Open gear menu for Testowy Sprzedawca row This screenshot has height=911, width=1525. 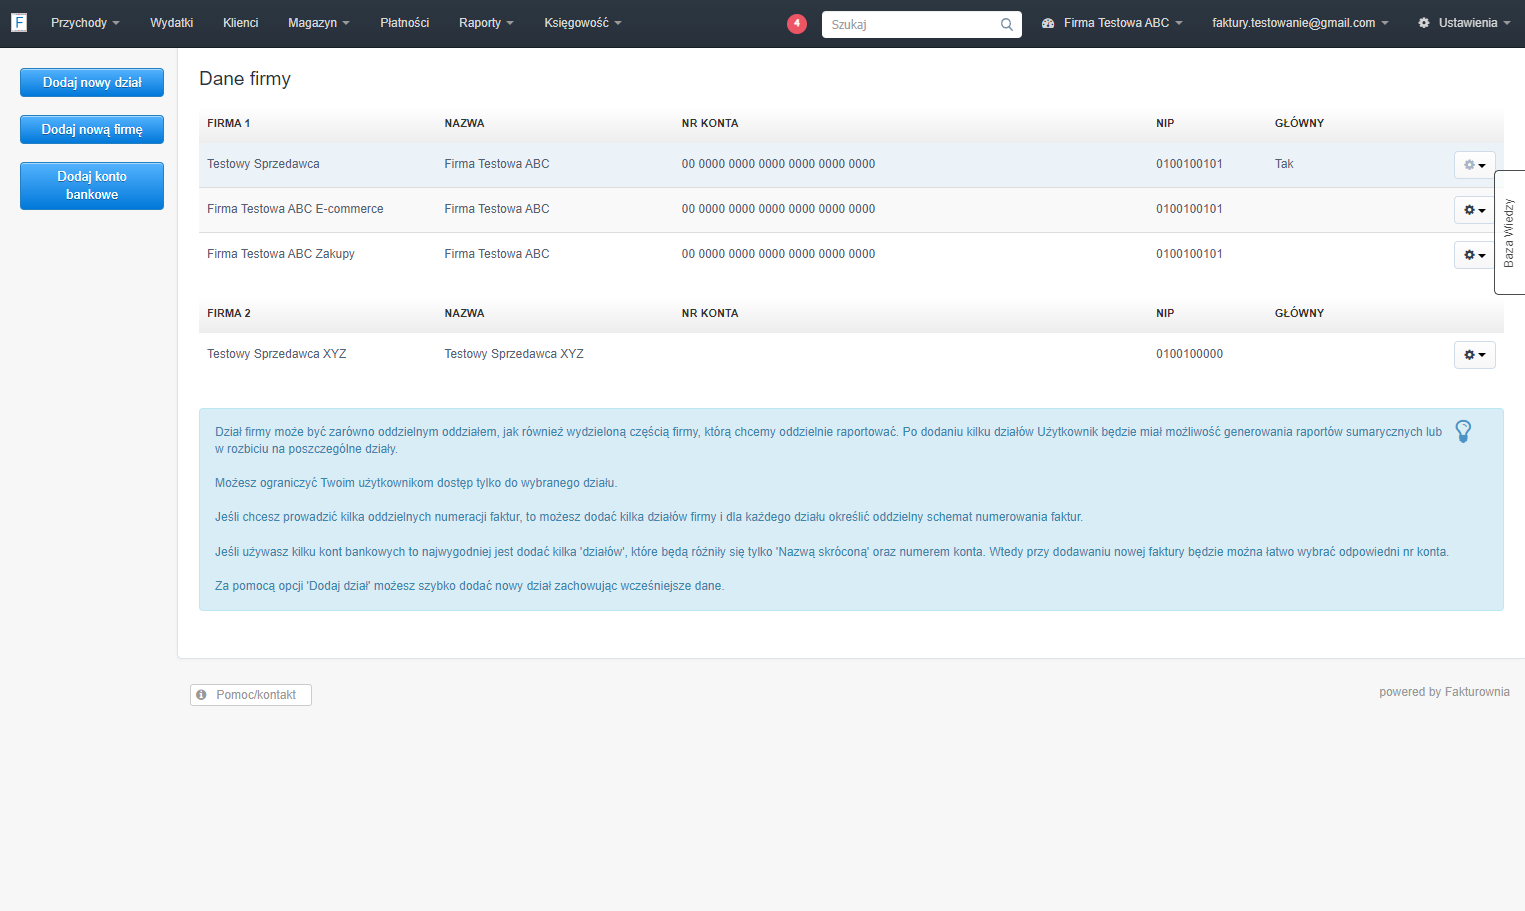click(x=1474, y=165)
